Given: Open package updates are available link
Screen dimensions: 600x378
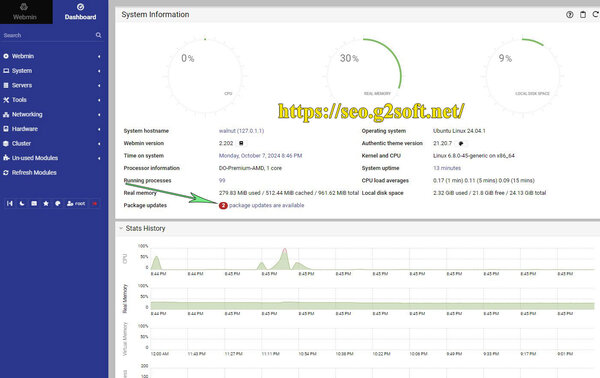Looking at the screenshot, I should [x=267, y=205].
